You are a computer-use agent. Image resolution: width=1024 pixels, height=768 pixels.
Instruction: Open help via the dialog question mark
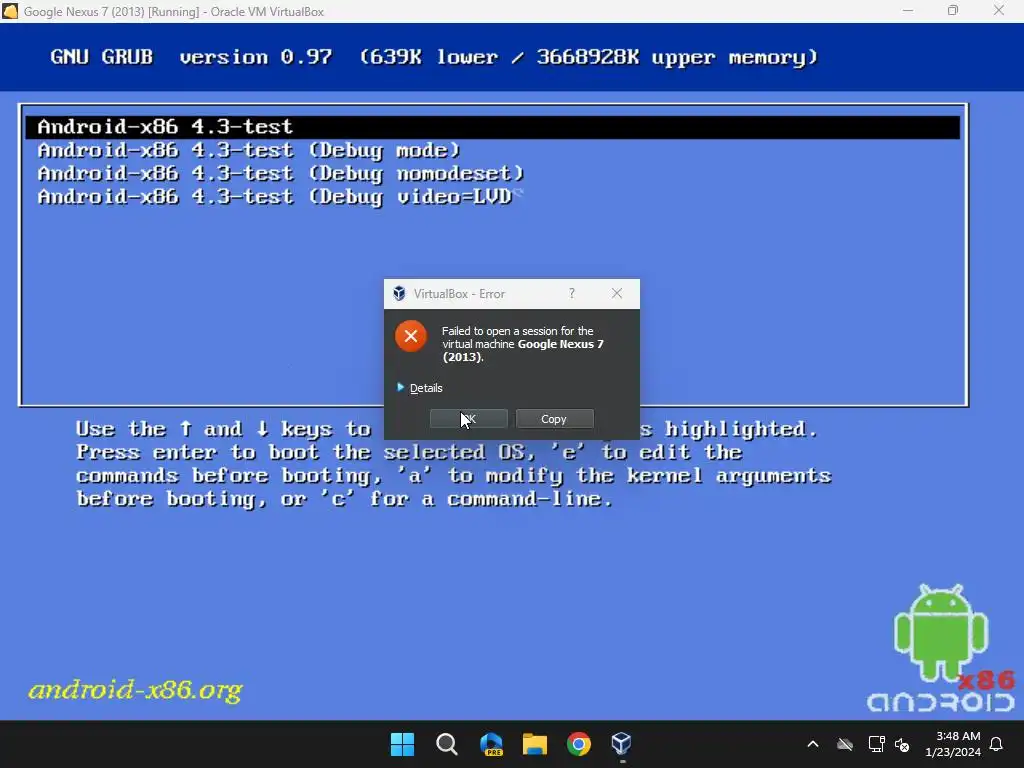571,293
